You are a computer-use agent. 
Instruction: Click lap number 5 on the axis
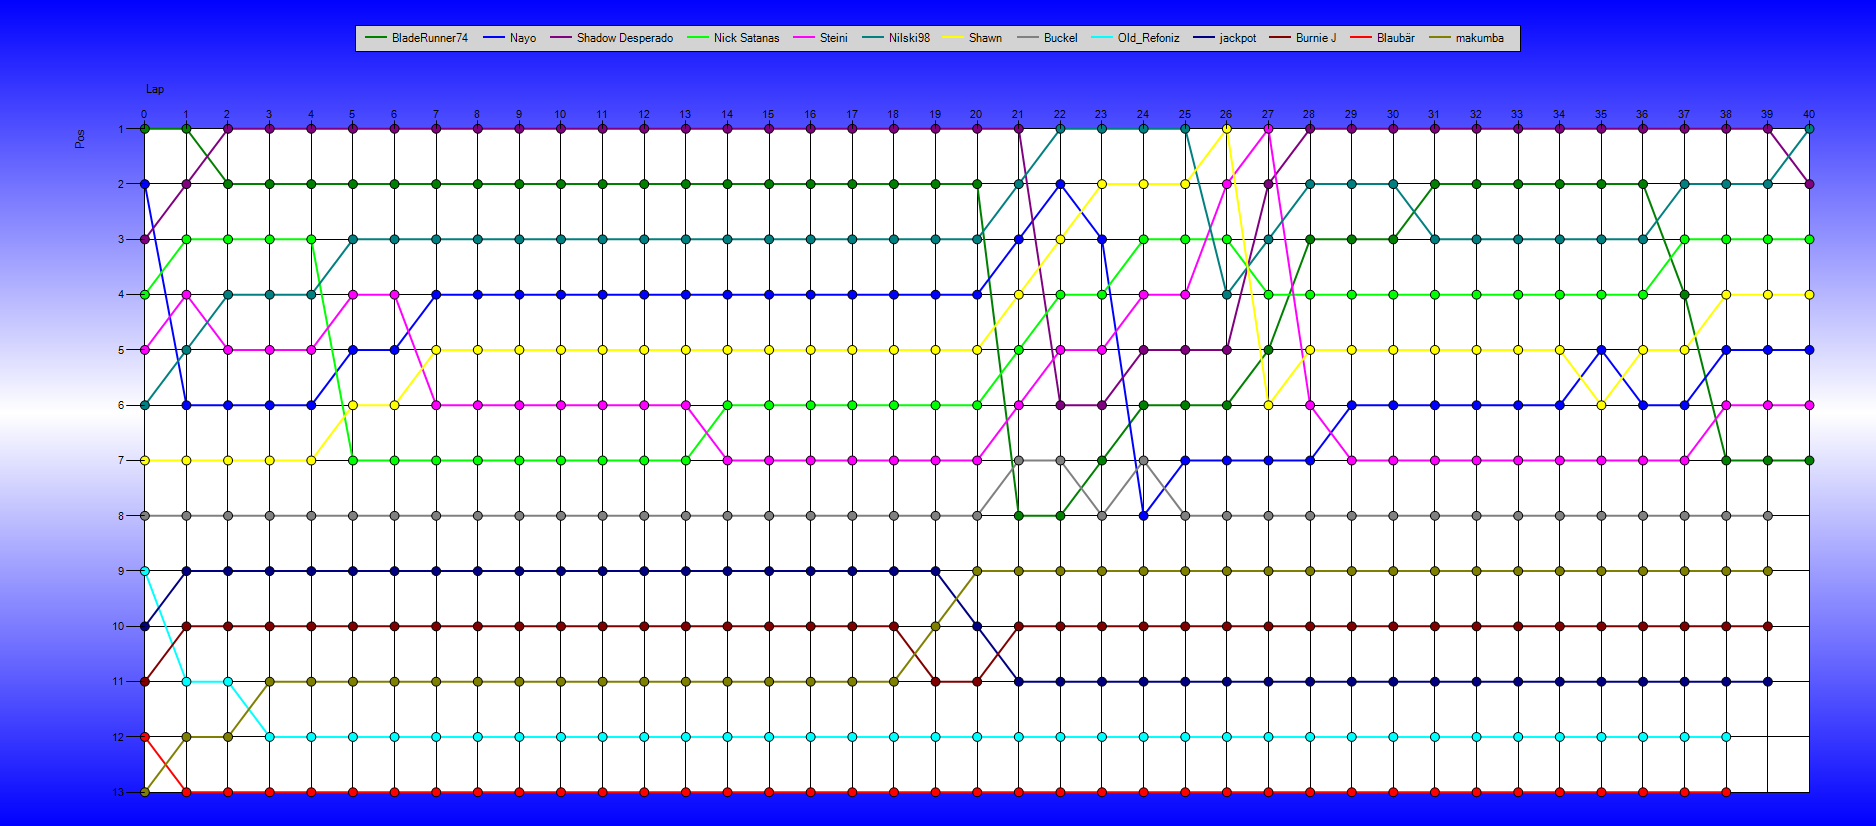pyautogui.click(x=352, y=114)
